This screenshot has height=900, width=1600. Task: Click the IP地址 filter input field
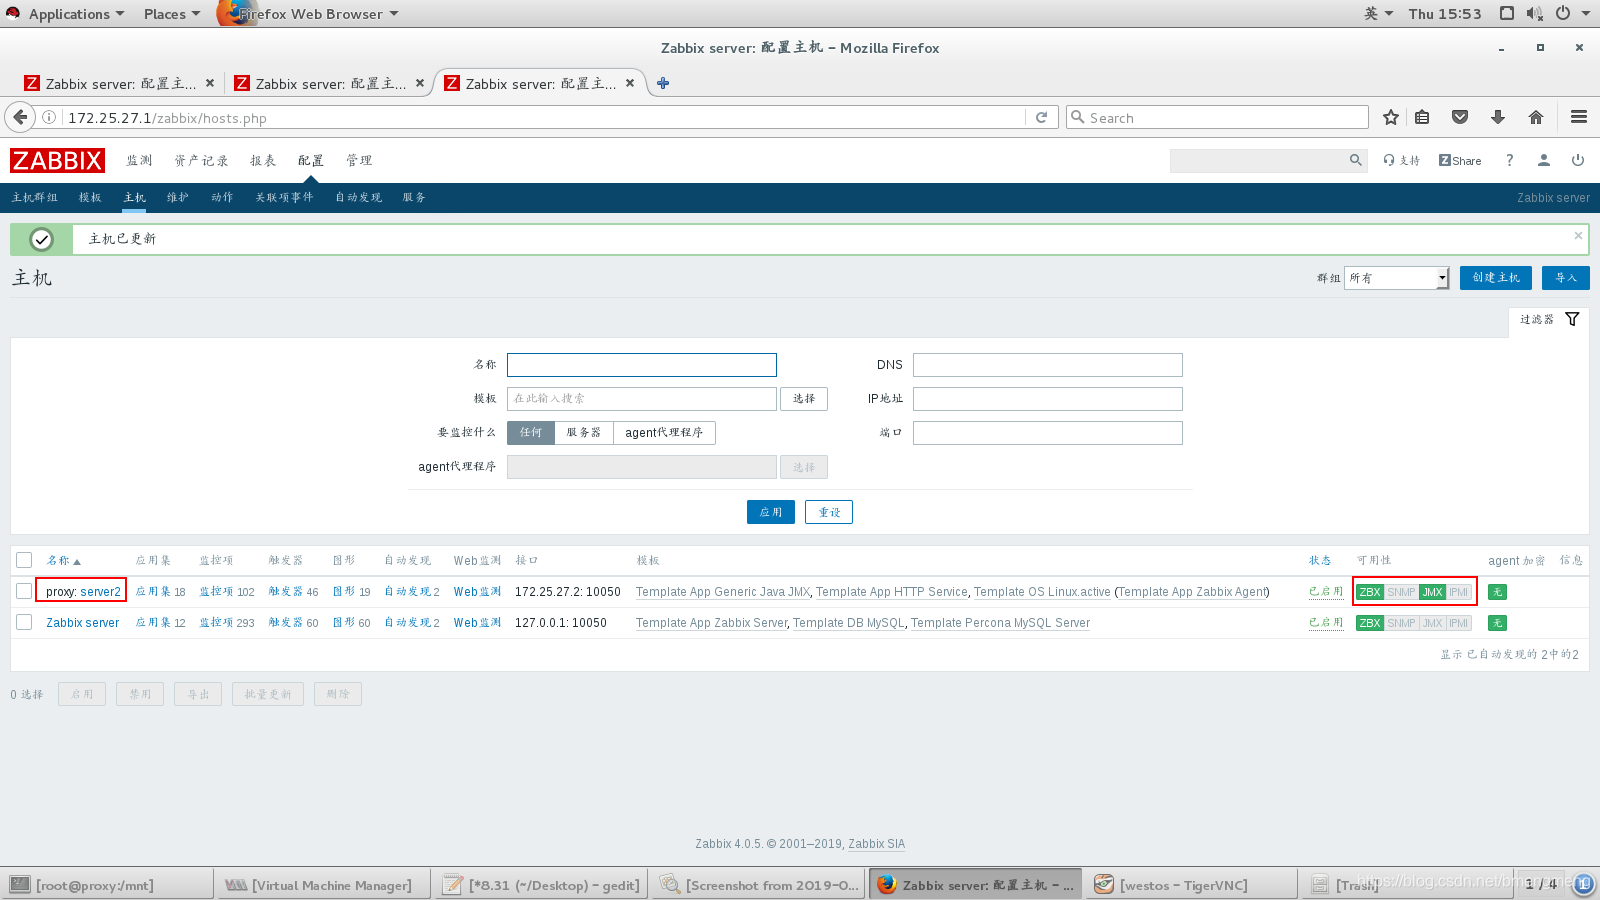pos(1048,399)
